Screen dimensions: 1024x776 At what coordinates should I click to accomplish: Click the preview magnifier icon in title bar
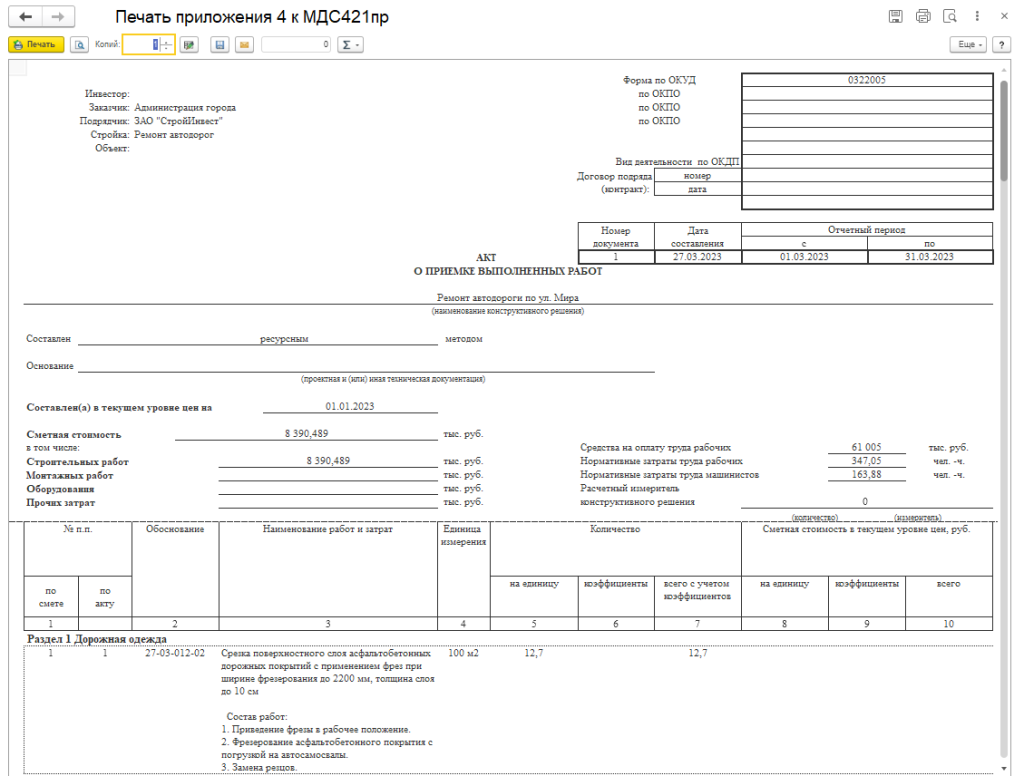pos(949,17)
